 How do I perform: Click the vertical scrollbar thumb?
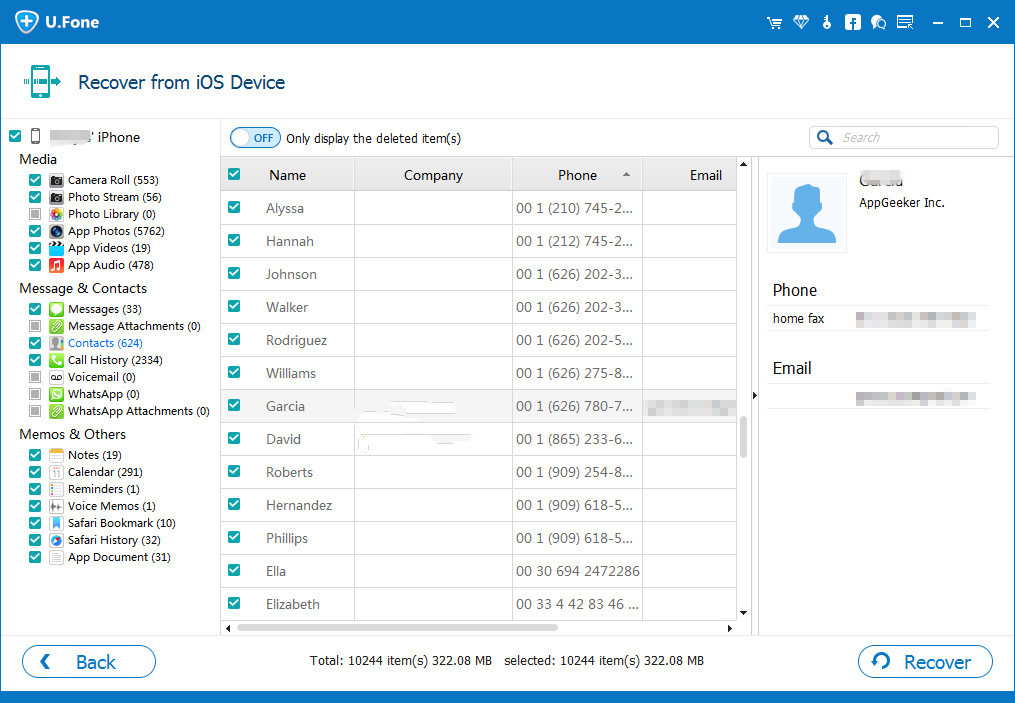743,437
